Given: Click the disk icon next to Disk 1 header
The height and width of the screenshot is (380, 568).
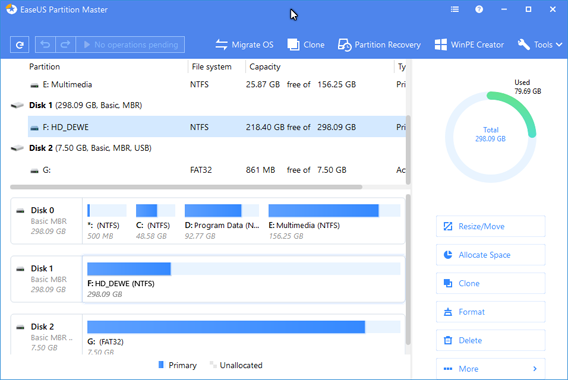Looking at the screenshot, I should (17, 106).
